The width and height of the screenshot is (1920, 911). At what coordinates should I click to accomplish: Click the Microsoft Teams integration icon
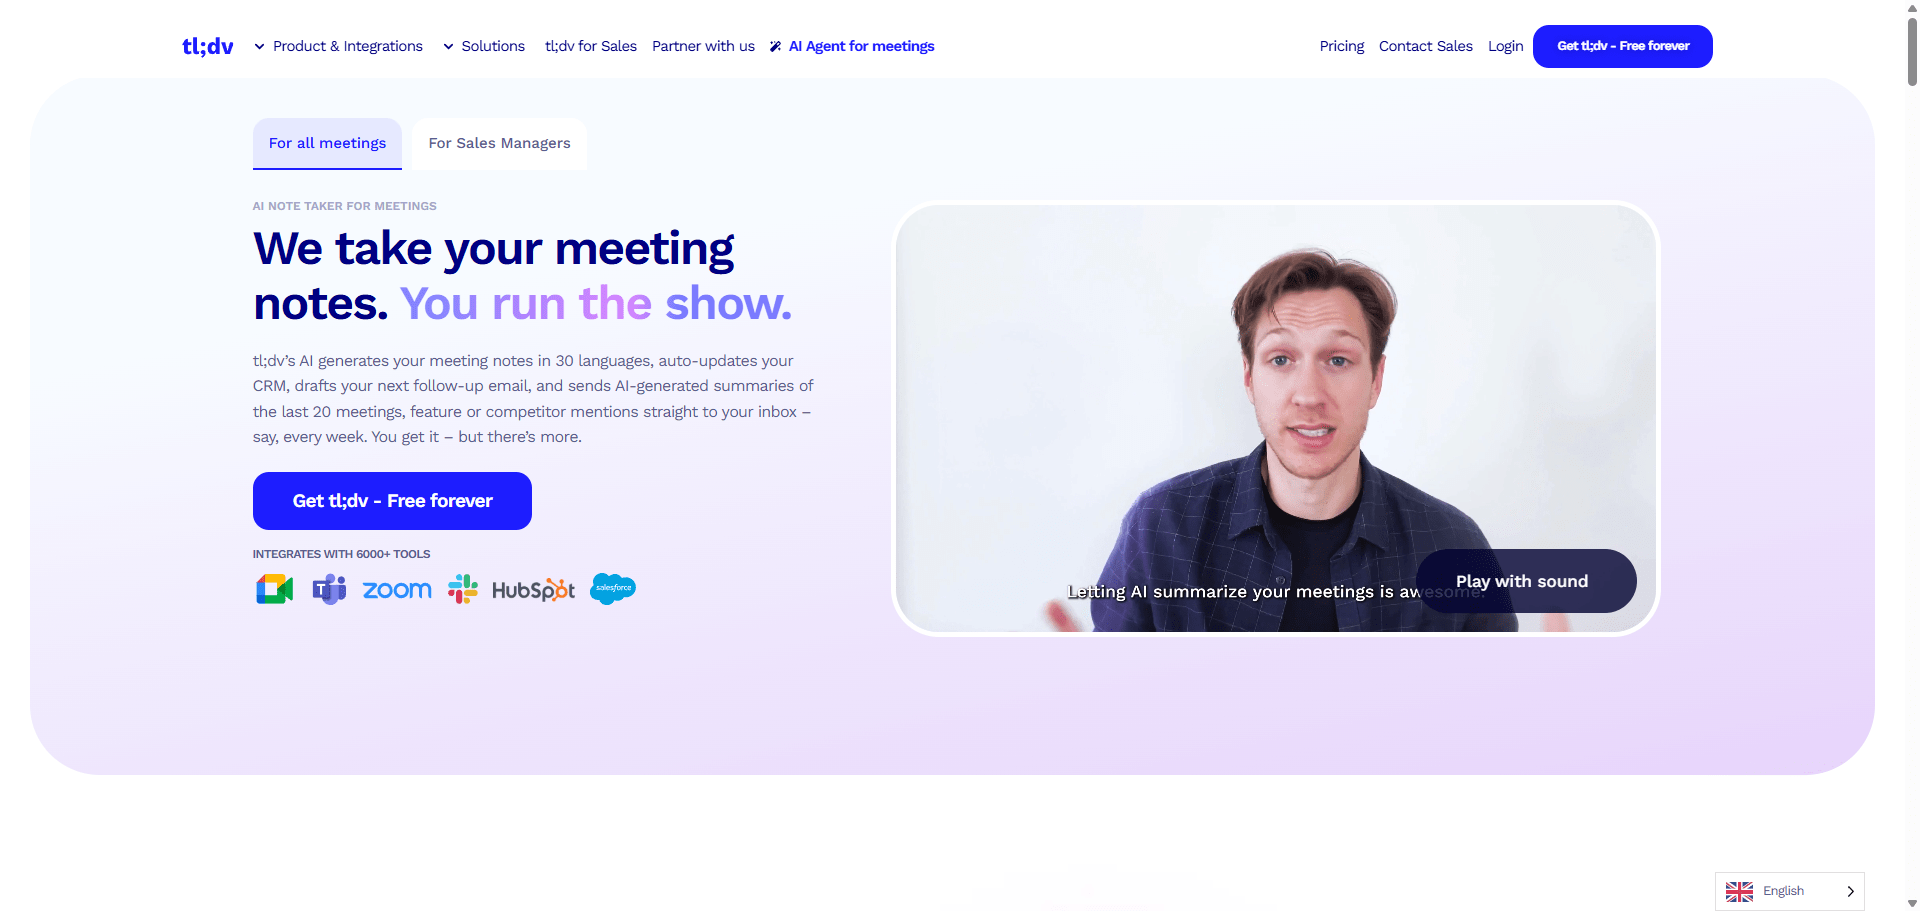329,589
